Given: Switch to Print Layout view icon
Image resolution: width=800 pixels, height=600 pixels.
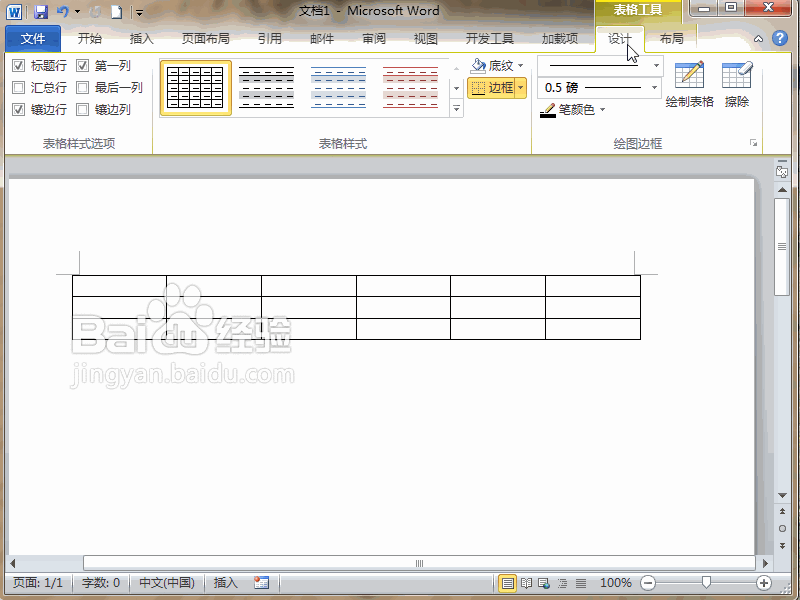Looking at the screenshot, I should coord(507,583).
